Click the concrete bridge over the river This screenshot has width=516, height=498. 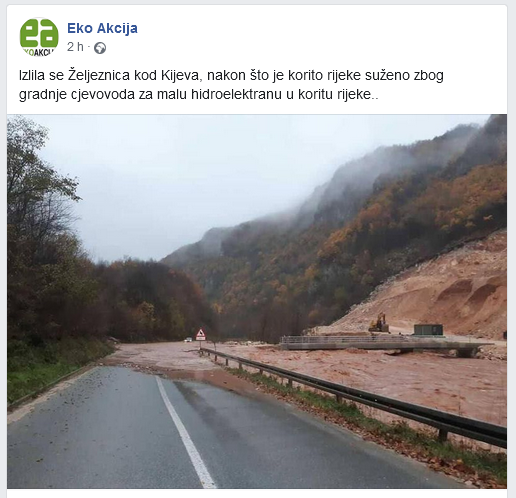383,345
